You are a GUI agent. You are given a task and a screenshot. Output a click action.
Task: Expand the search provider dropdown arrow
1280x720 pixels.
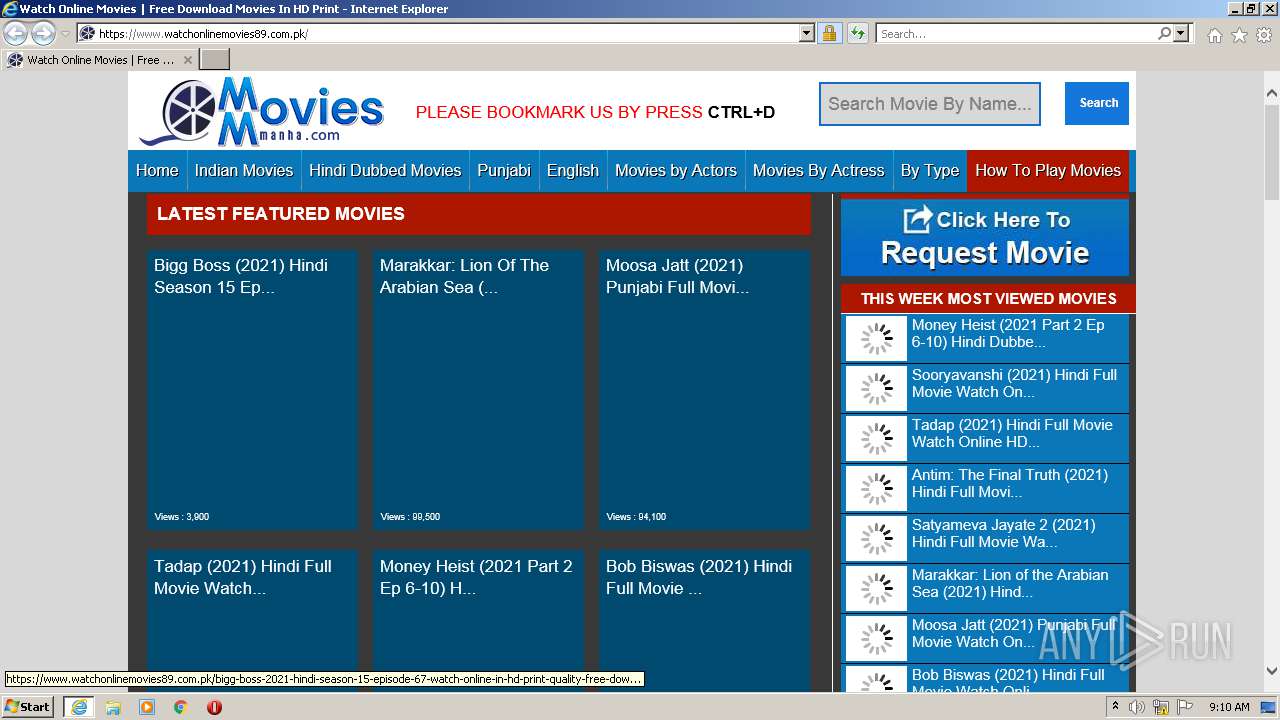1181,33
